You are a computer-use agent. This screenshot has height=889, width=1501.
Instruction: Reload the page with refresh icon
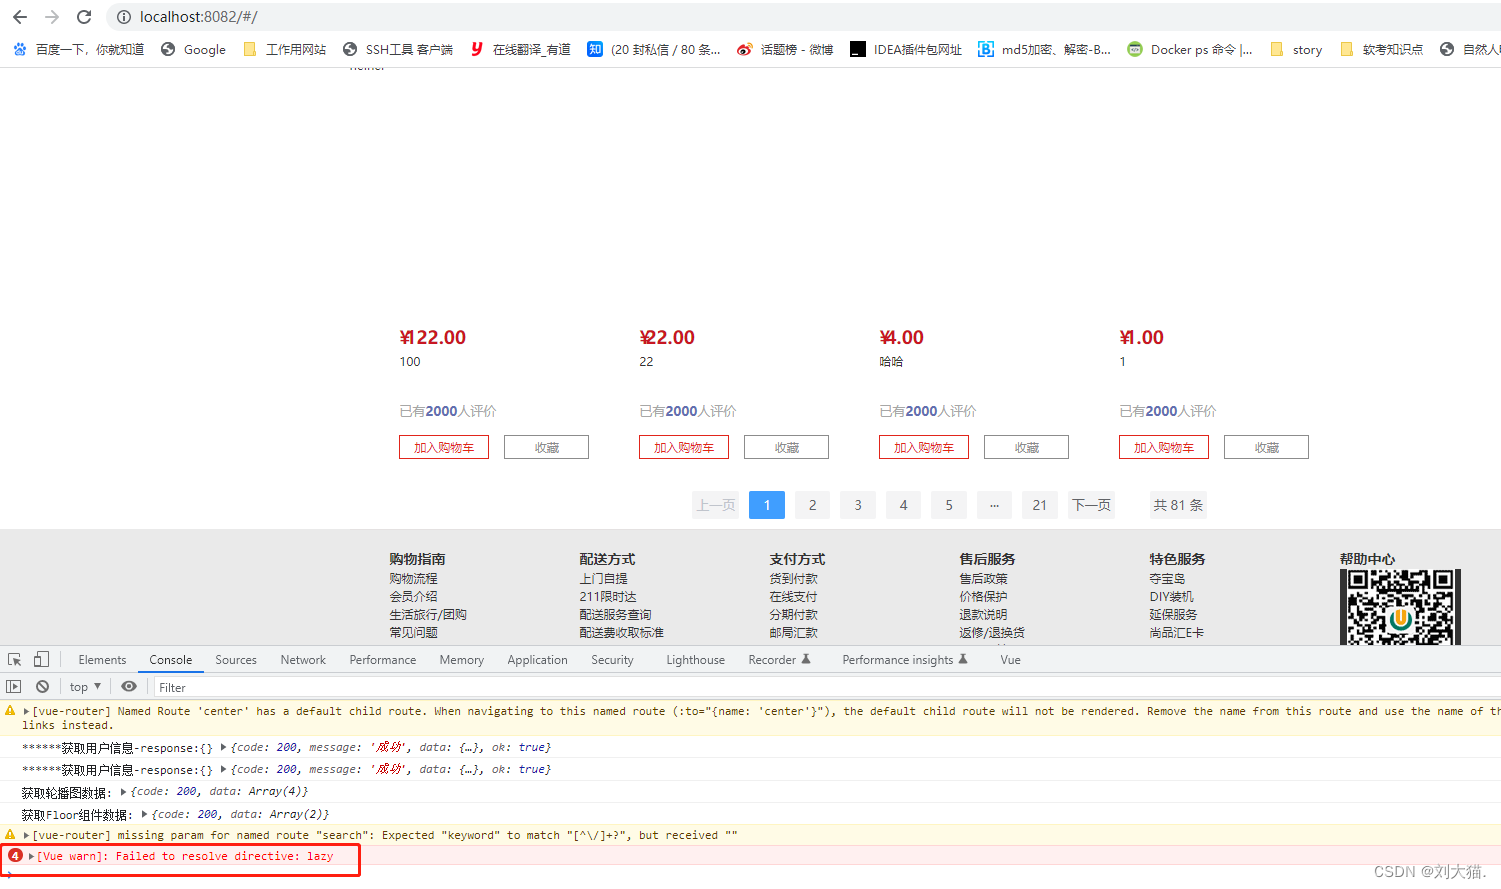tap(84, 17)
